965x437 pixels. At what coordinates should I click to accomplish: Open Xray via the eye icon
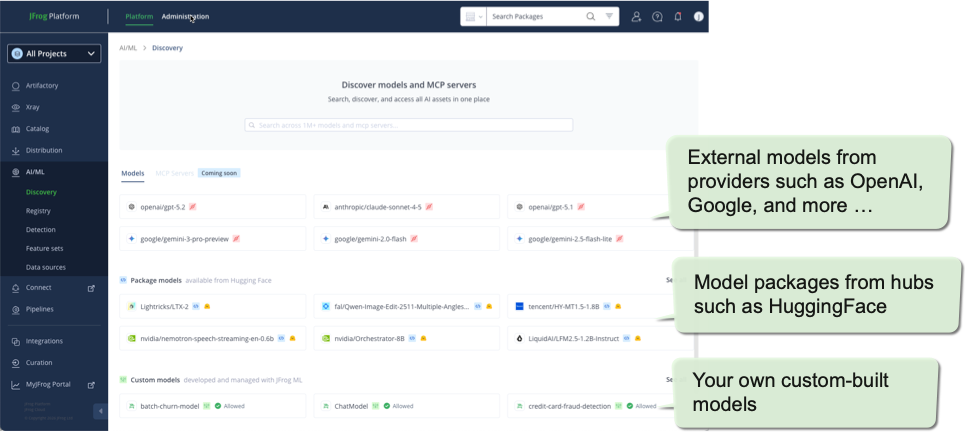tap(16, 107)
